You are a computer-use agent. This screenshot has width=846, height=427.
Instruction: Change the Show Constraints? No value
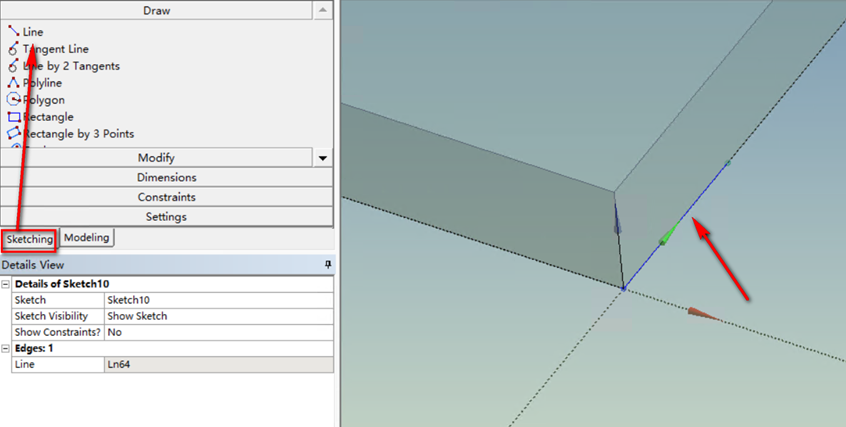point(219,333)
